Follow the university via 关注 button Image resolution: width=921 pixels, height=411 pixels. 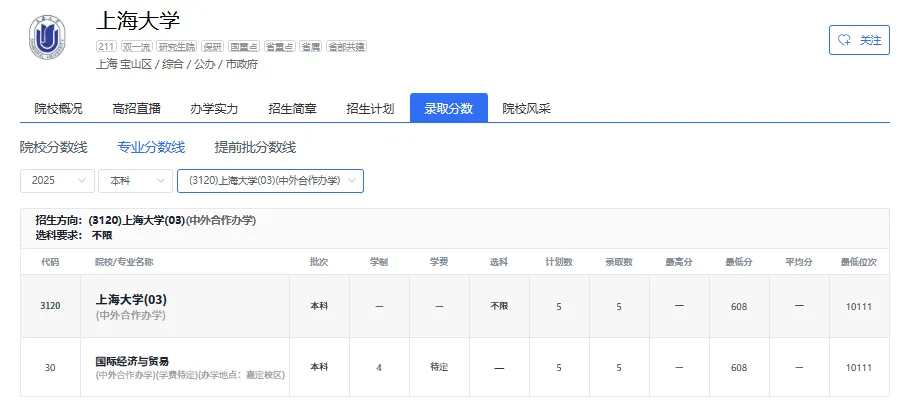(x=859, y=40)
